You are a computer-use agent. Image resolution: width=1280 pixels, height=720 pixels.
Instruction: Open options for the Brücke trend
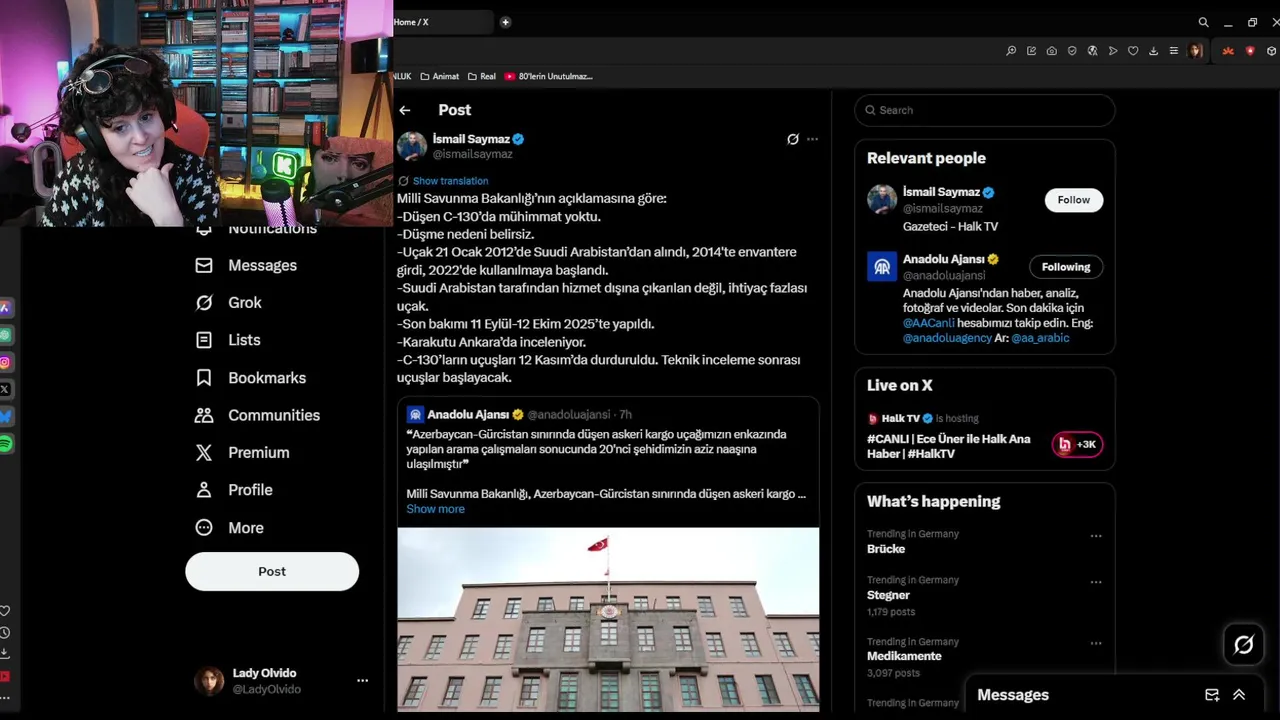[1096, 536]
